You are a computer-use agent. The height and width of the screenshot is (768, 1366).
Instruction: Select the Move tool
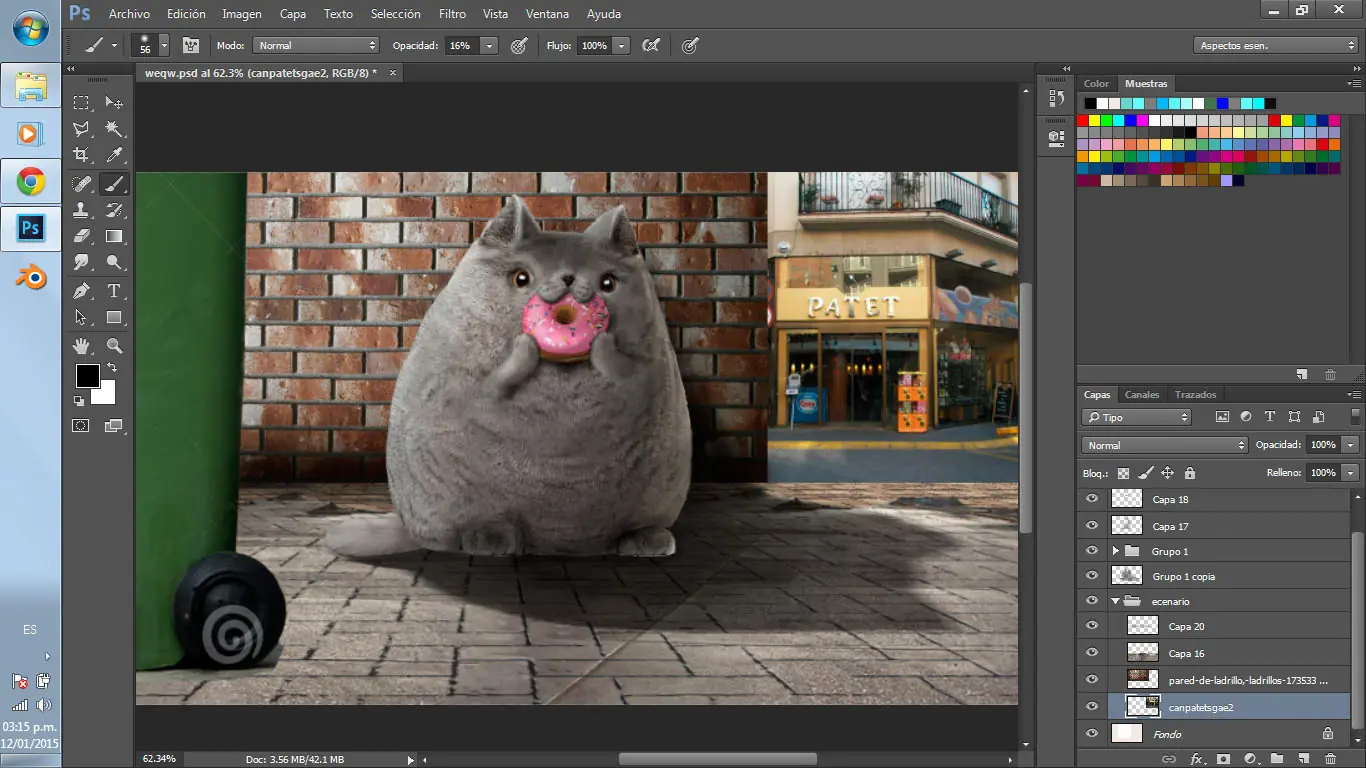114,102
